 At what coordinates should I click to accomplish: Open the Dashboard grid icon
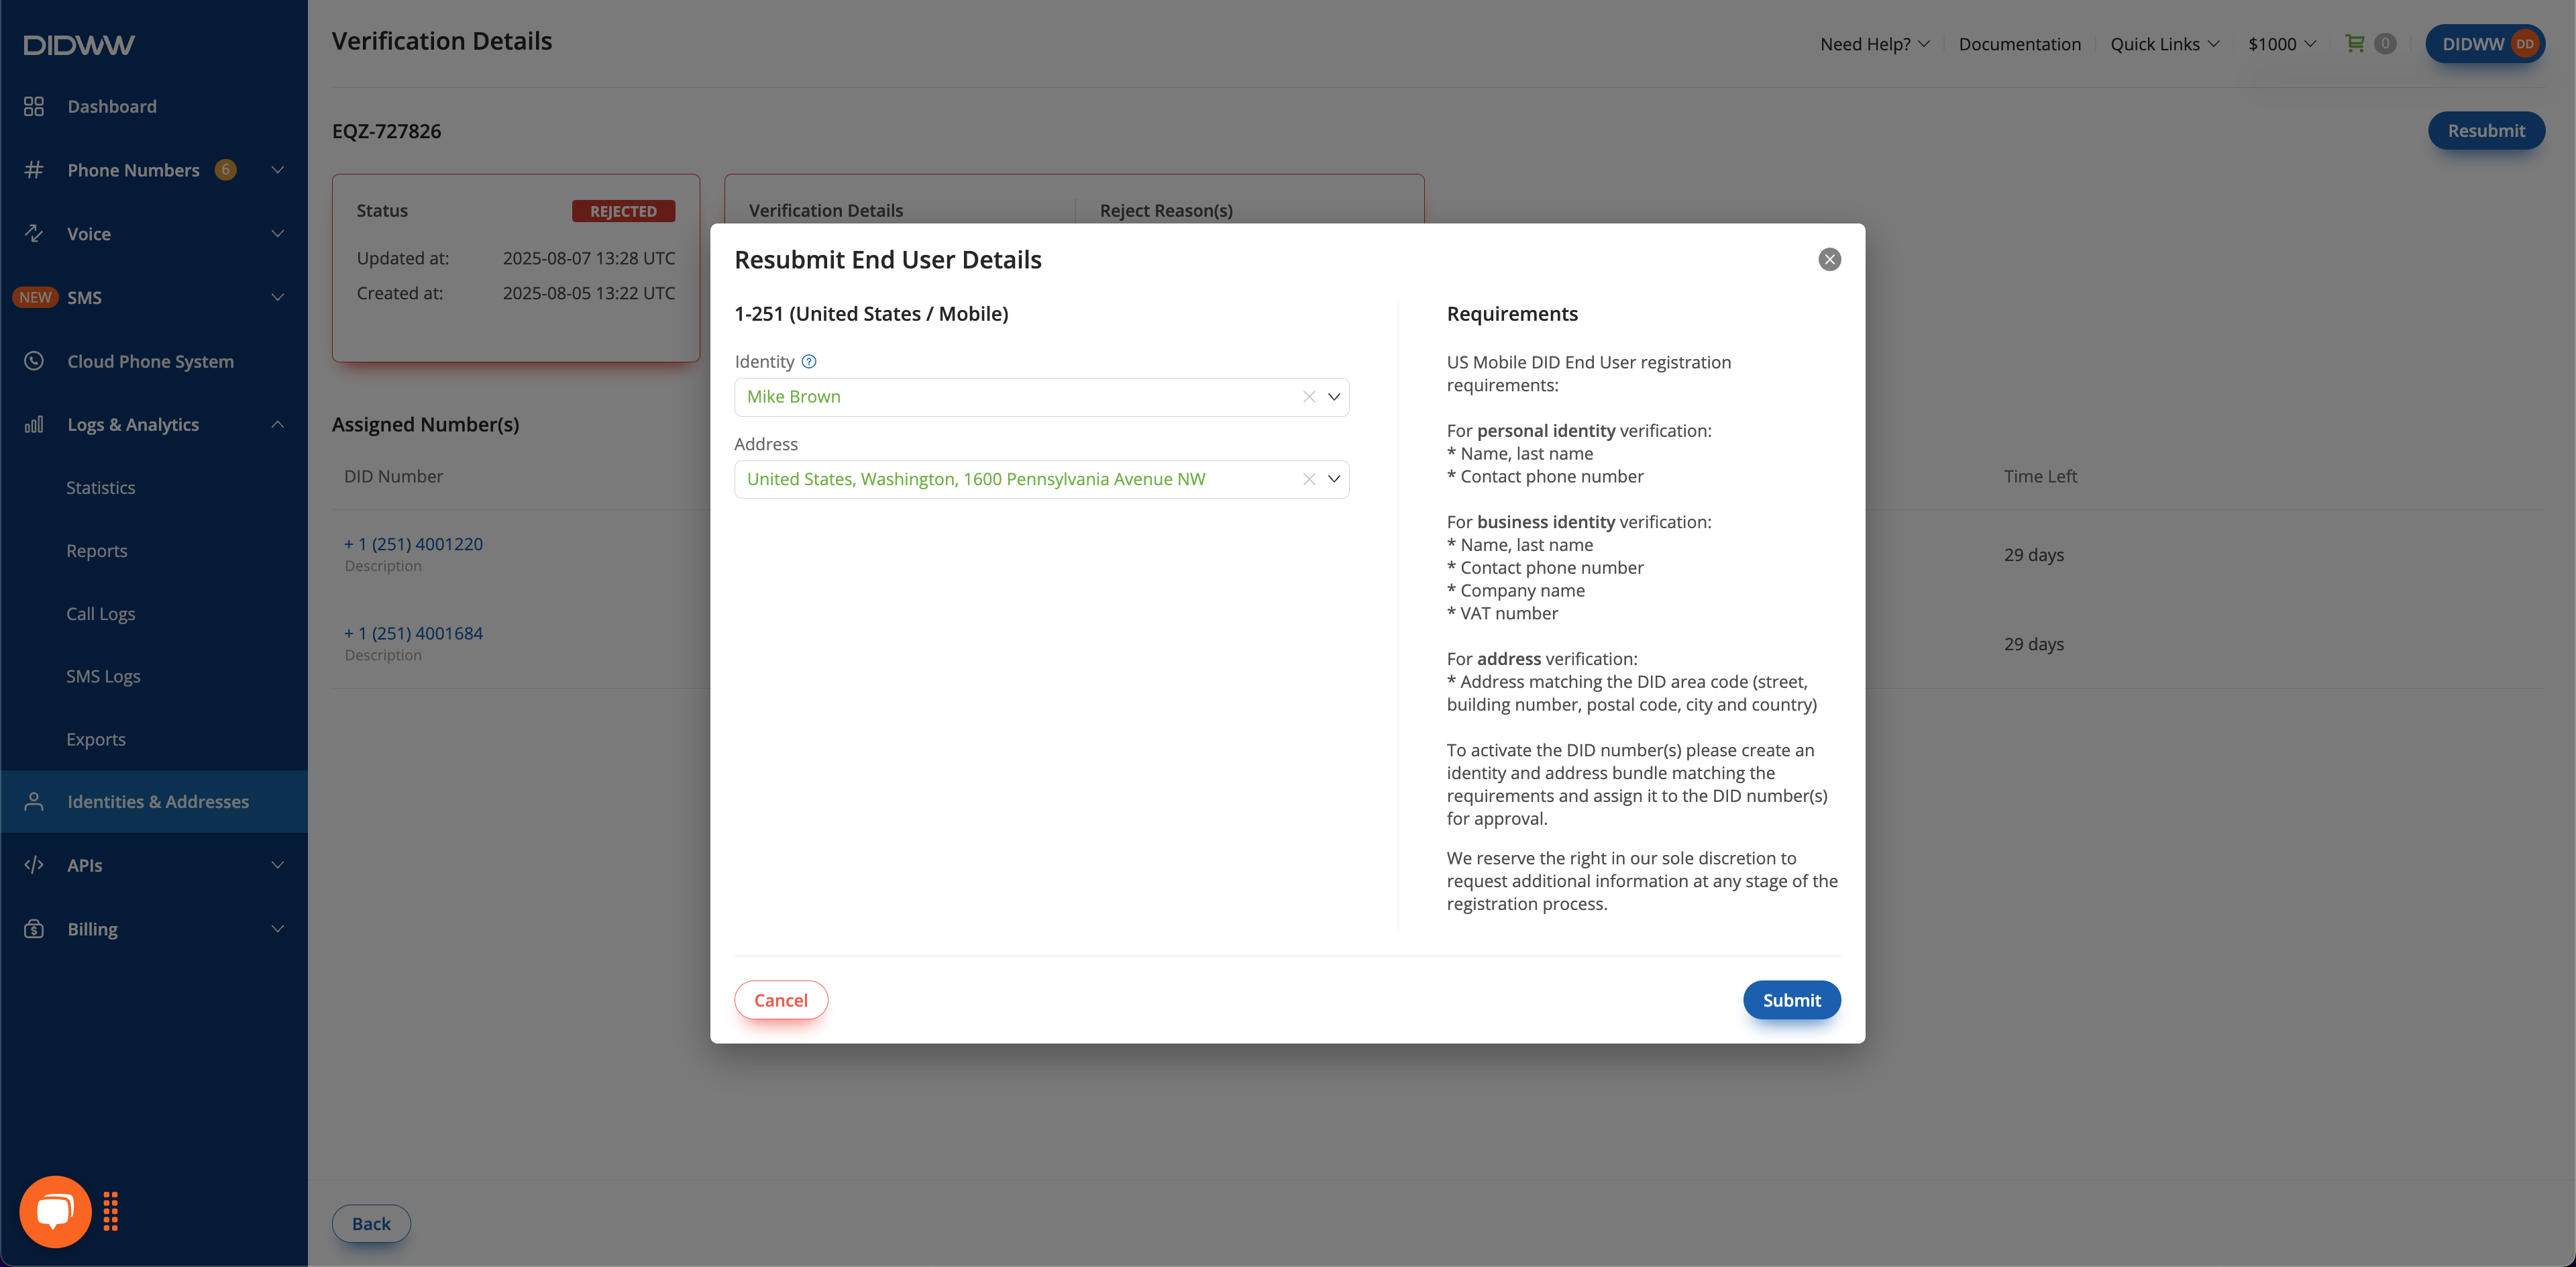click(x=34, y=106)
